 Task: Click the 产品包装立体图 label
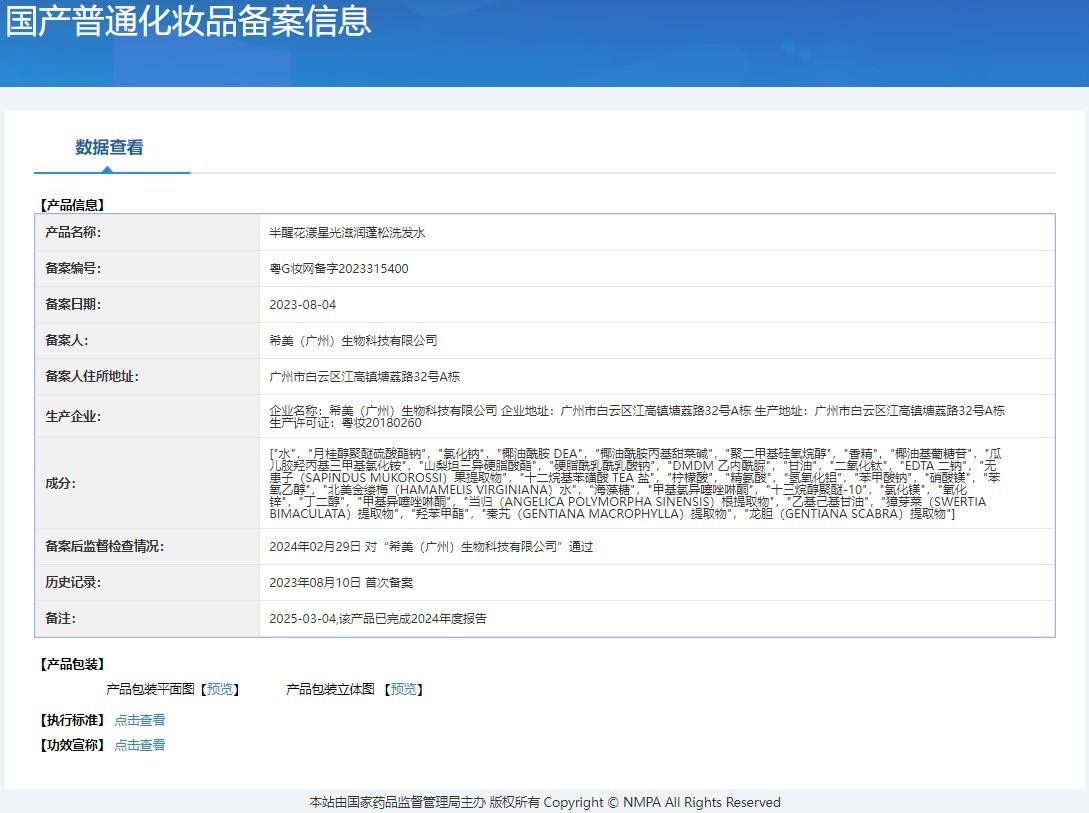point(330,689)
